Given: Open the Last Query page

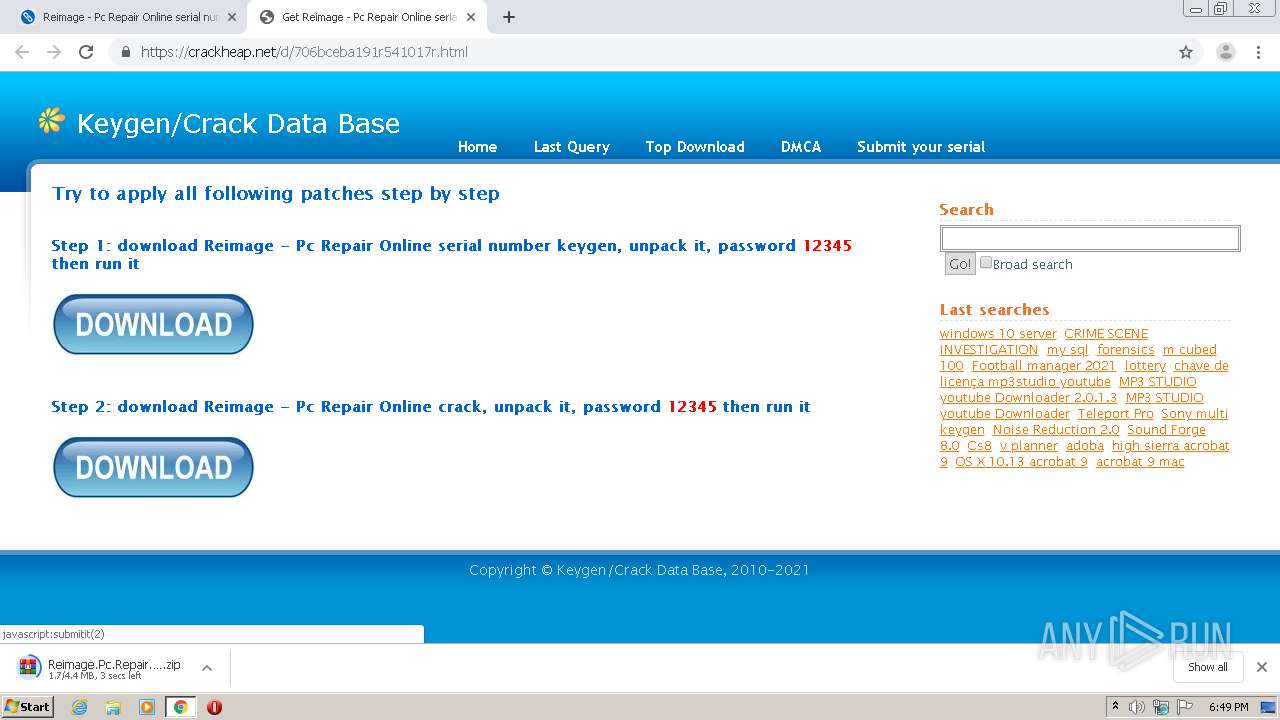Looking at the screenshot, I should point(571,146).
